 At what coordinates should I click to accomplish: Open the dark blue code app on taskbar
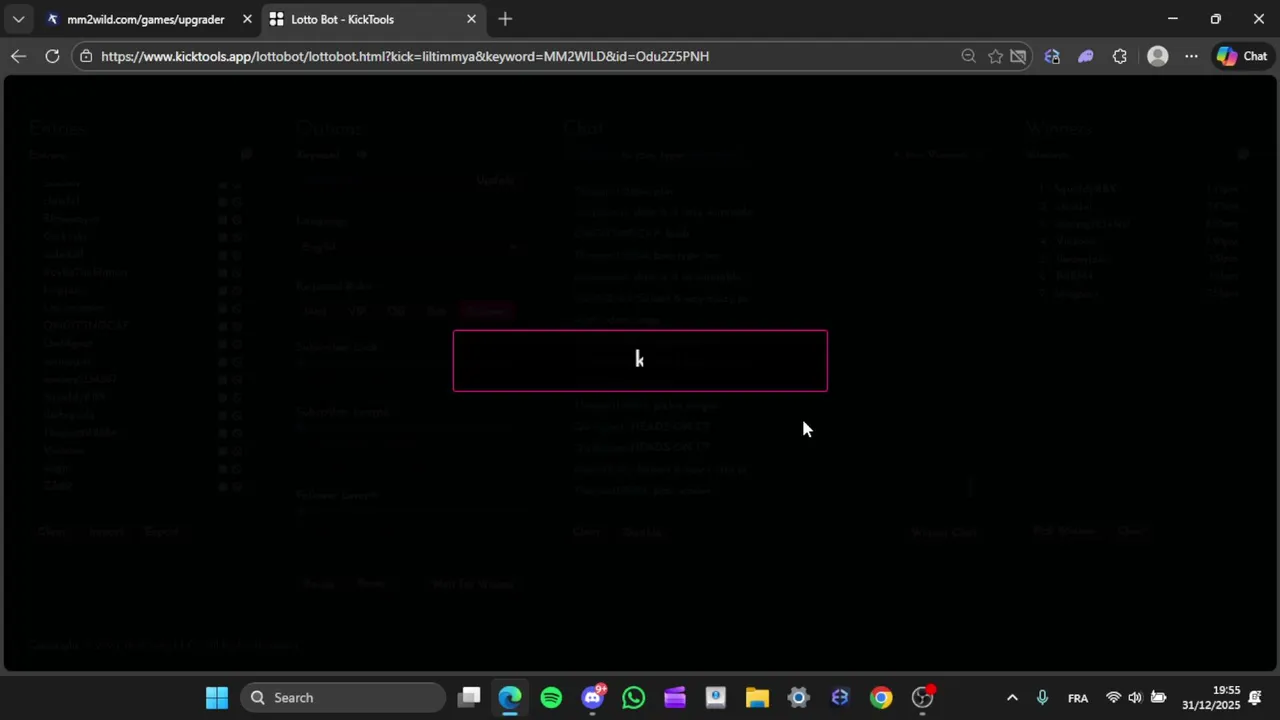coord(839,697)
